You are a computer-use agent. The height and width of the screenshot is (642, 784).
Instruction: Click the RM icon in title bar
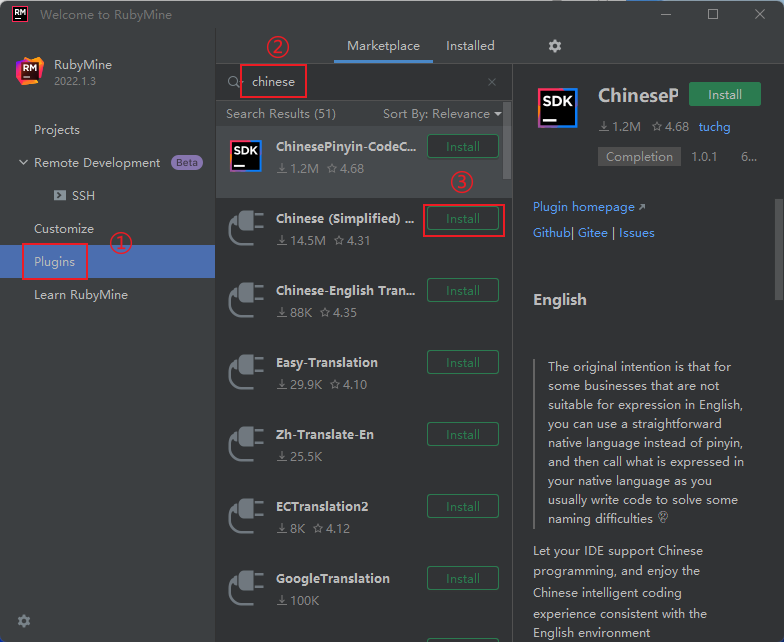coord(20,14)
